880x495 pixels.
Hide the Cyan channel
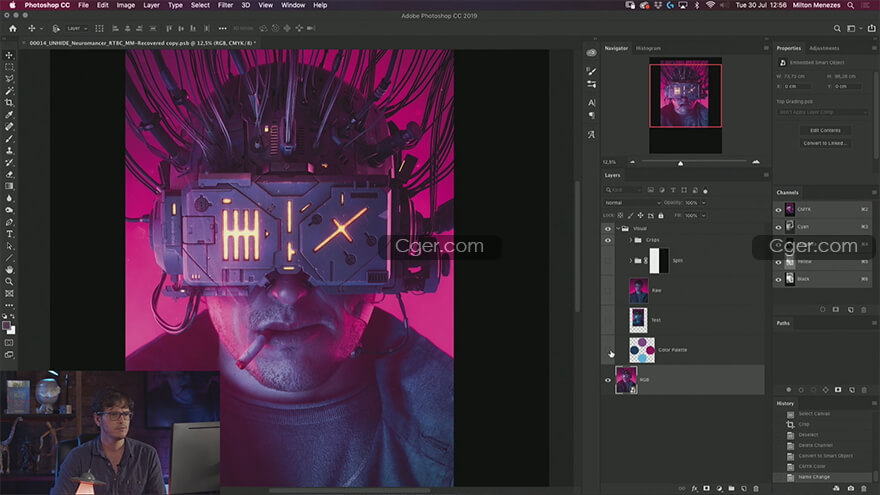click(778, 227)
